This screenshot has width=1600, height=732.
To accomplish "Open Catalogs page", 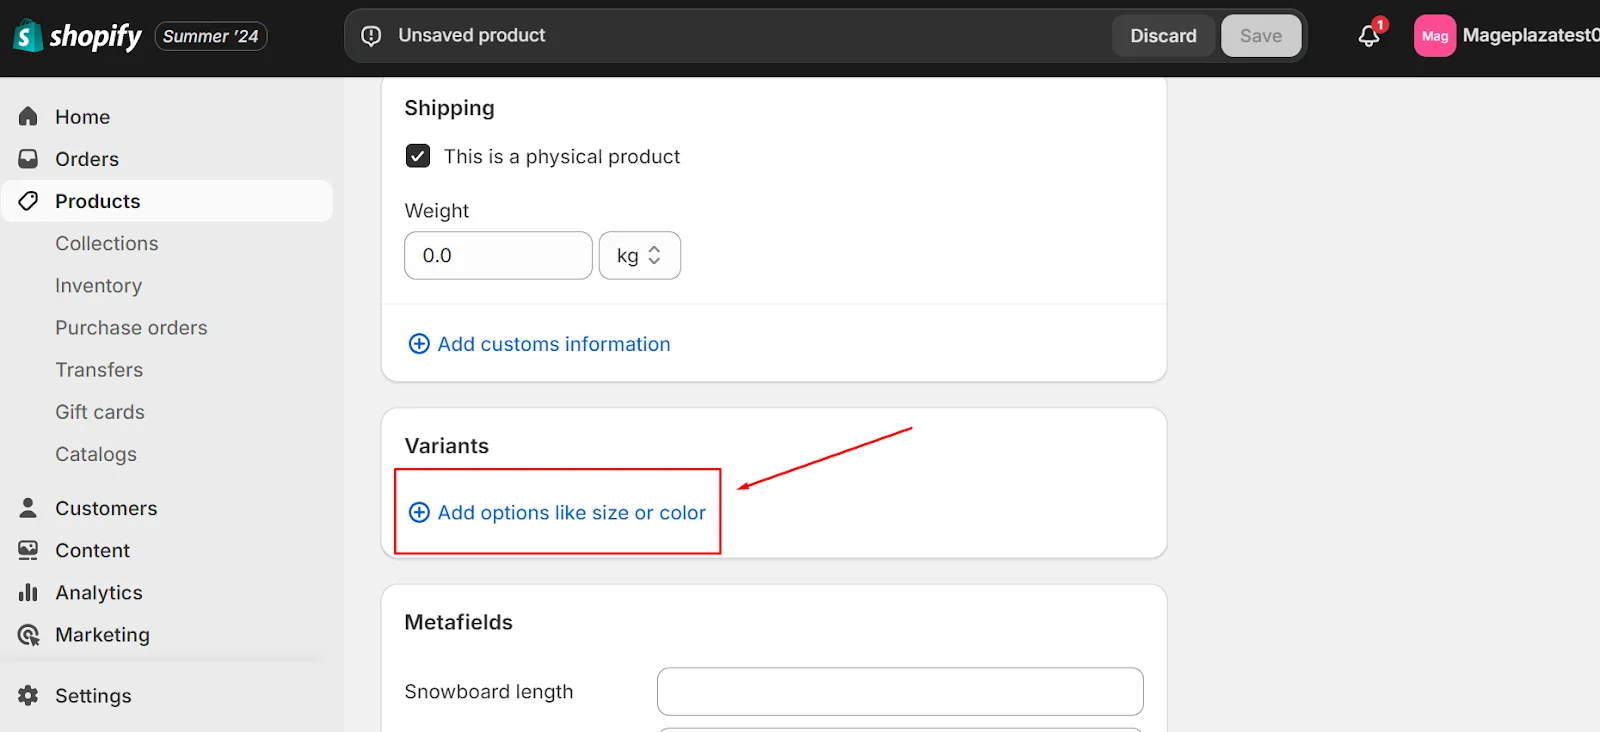I will (x=96, y=454).
